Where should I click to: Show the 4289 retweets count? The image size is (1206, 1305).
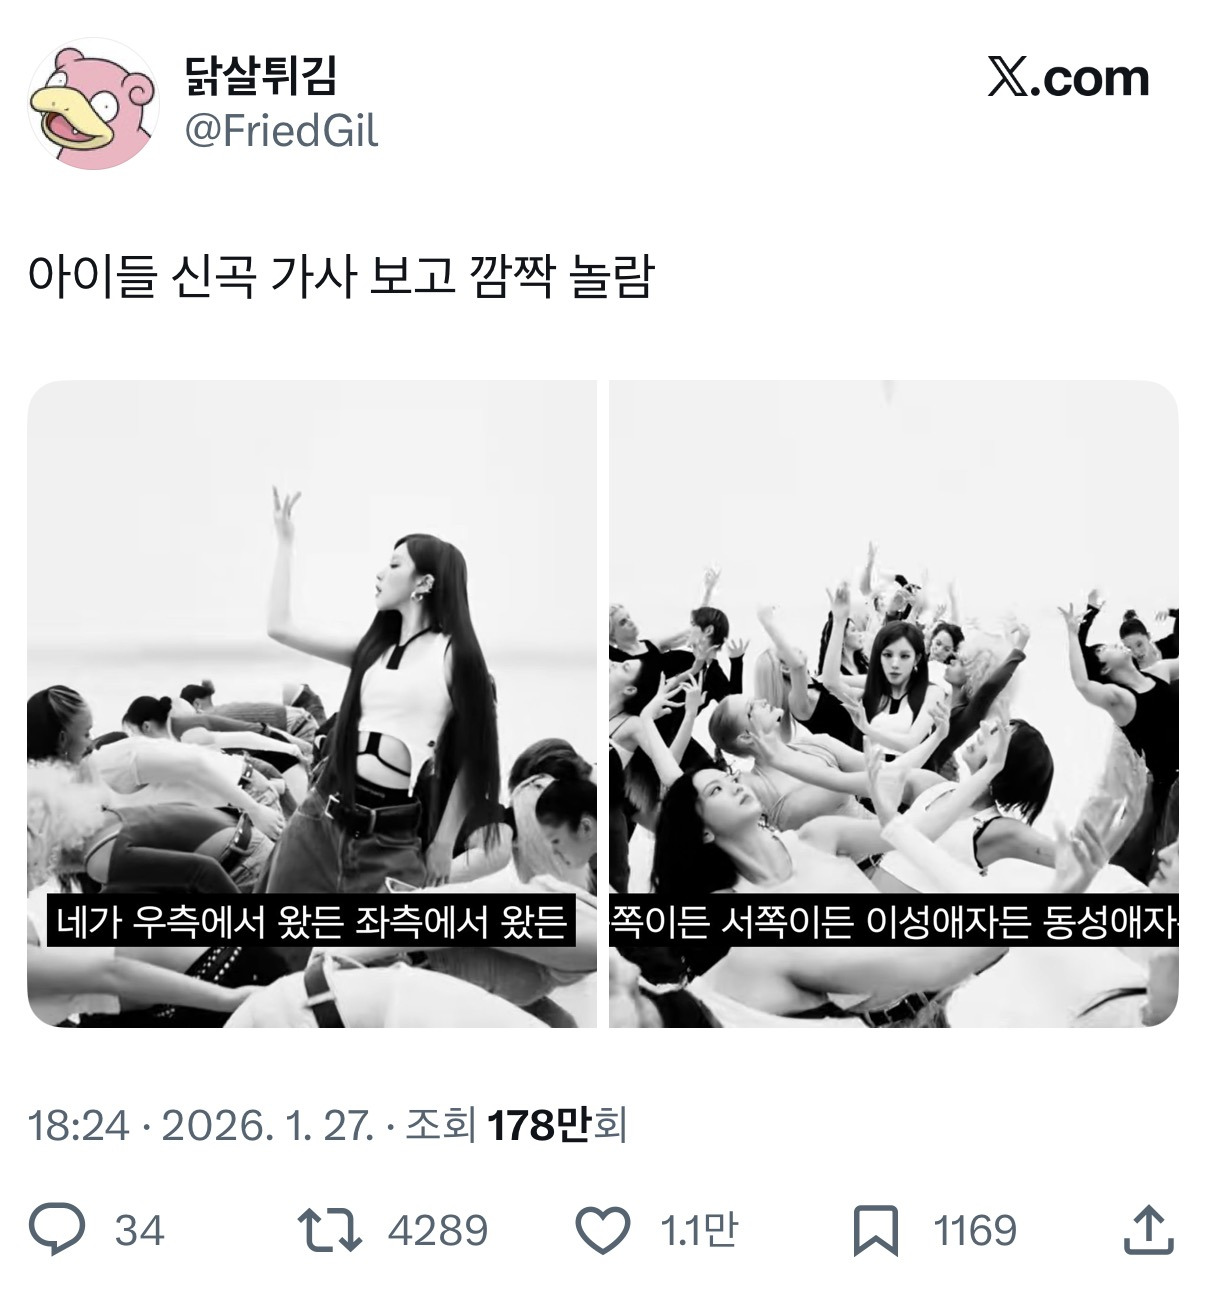click(x=438, y=1231)
